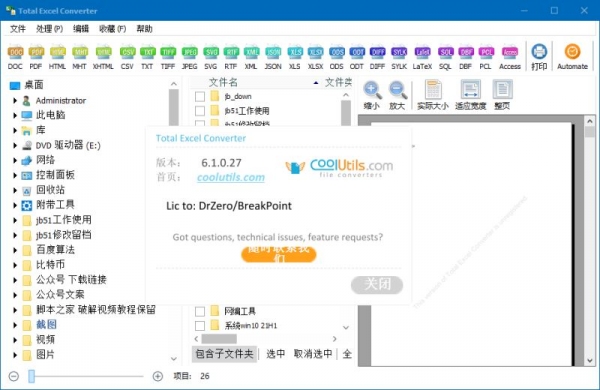The height and width of the screenshot is (390, 600).
Task: Select XML output format
Action: [251, 57]
